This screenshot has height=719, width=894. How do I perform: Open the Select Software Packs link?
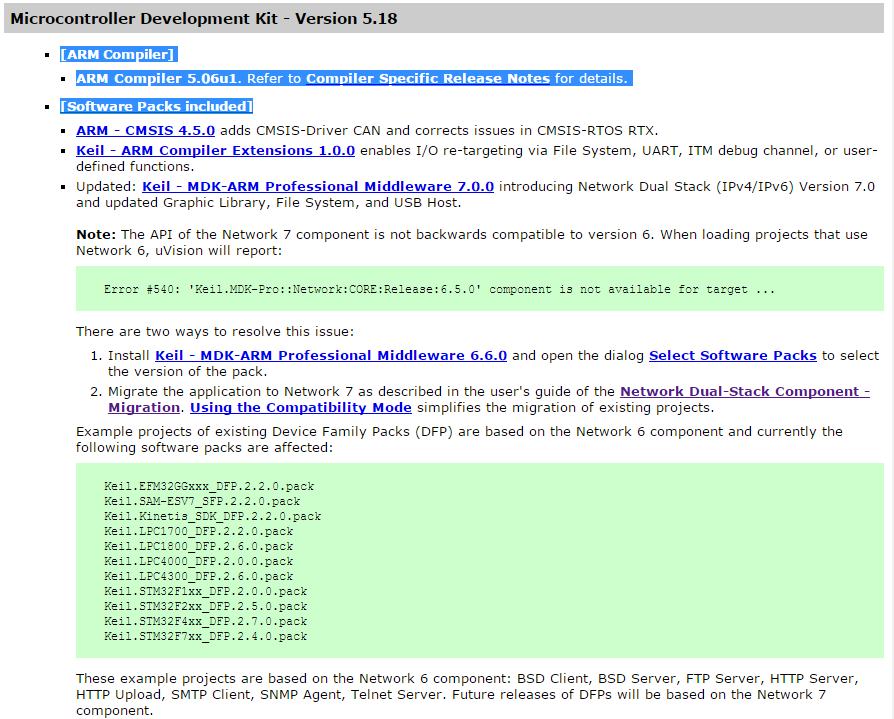733,355
